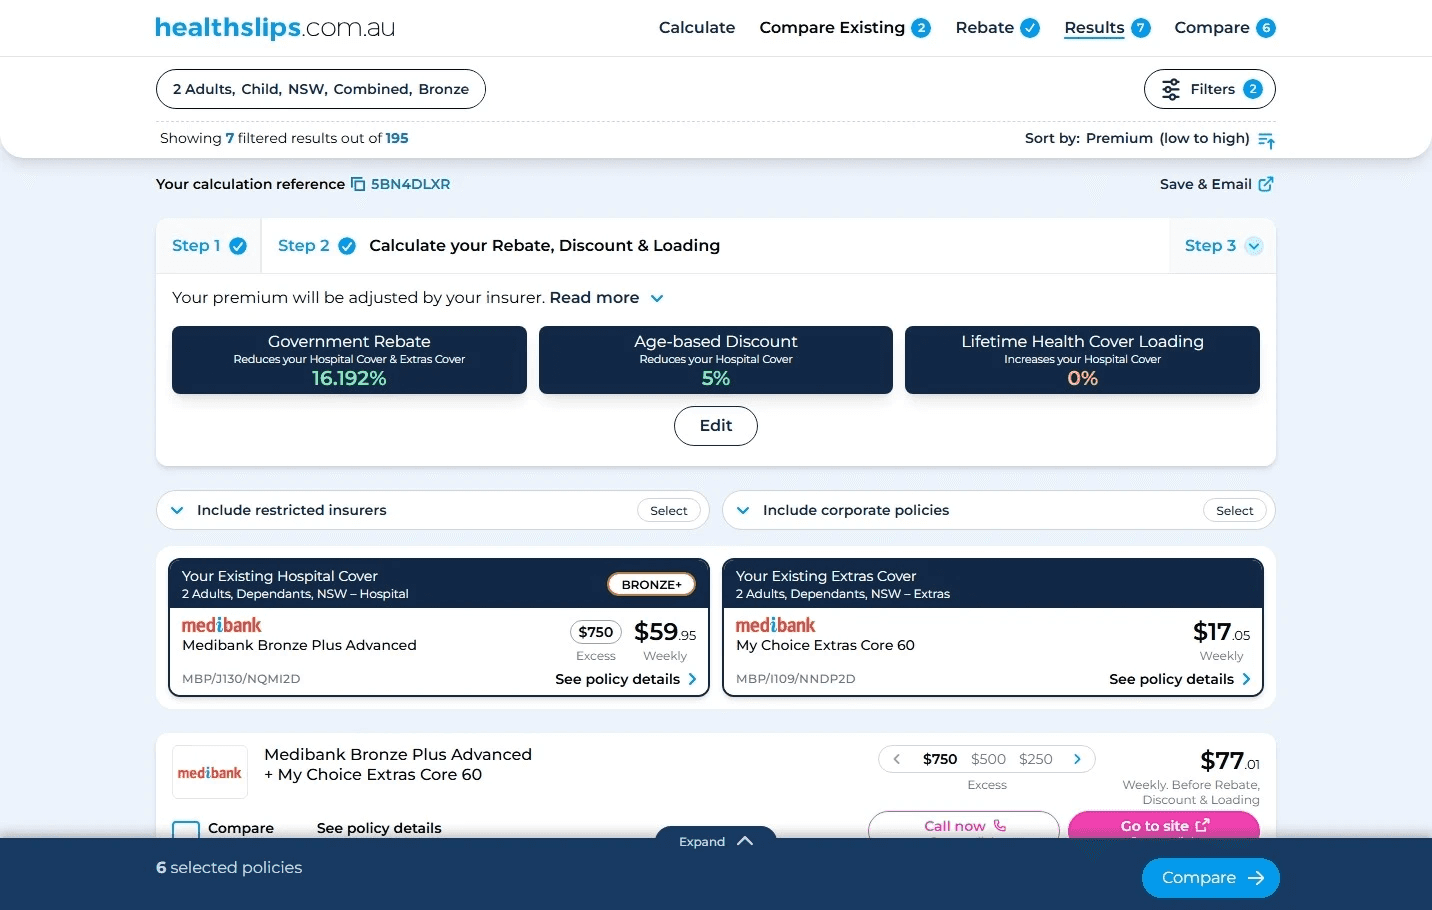Click the Edit button

pos(716,426)
